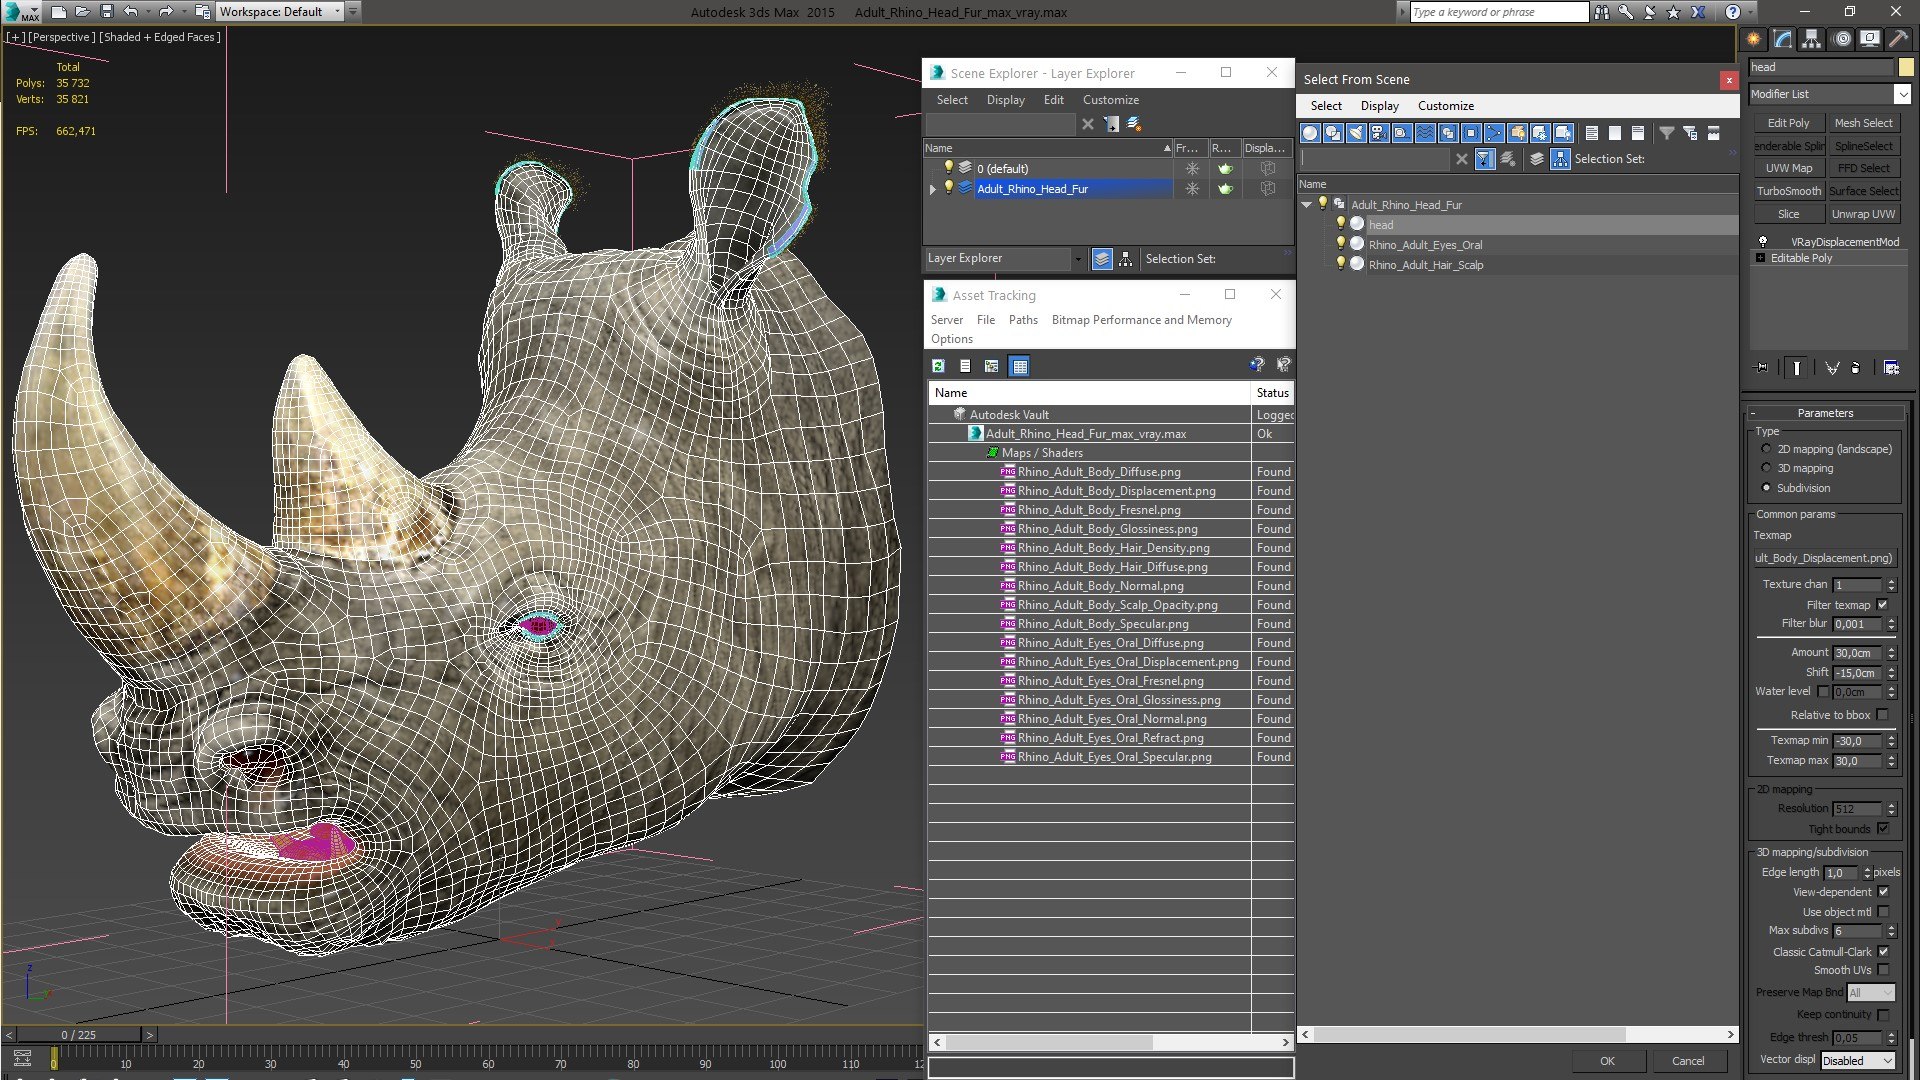Click Create New Layer icon in Scene Explorer

coord(1134,124)
